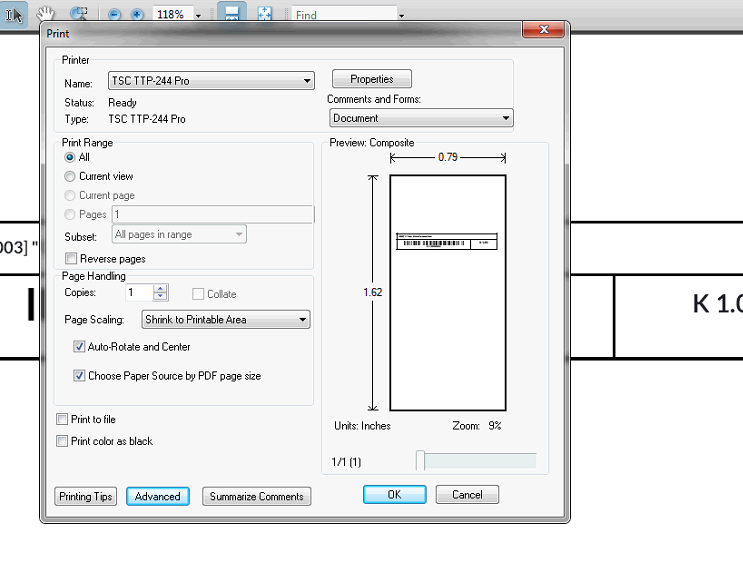
Task: Uncheck Choose Paper Source by PDF page size
Action: pyautogui.click(x=79, y=375)
